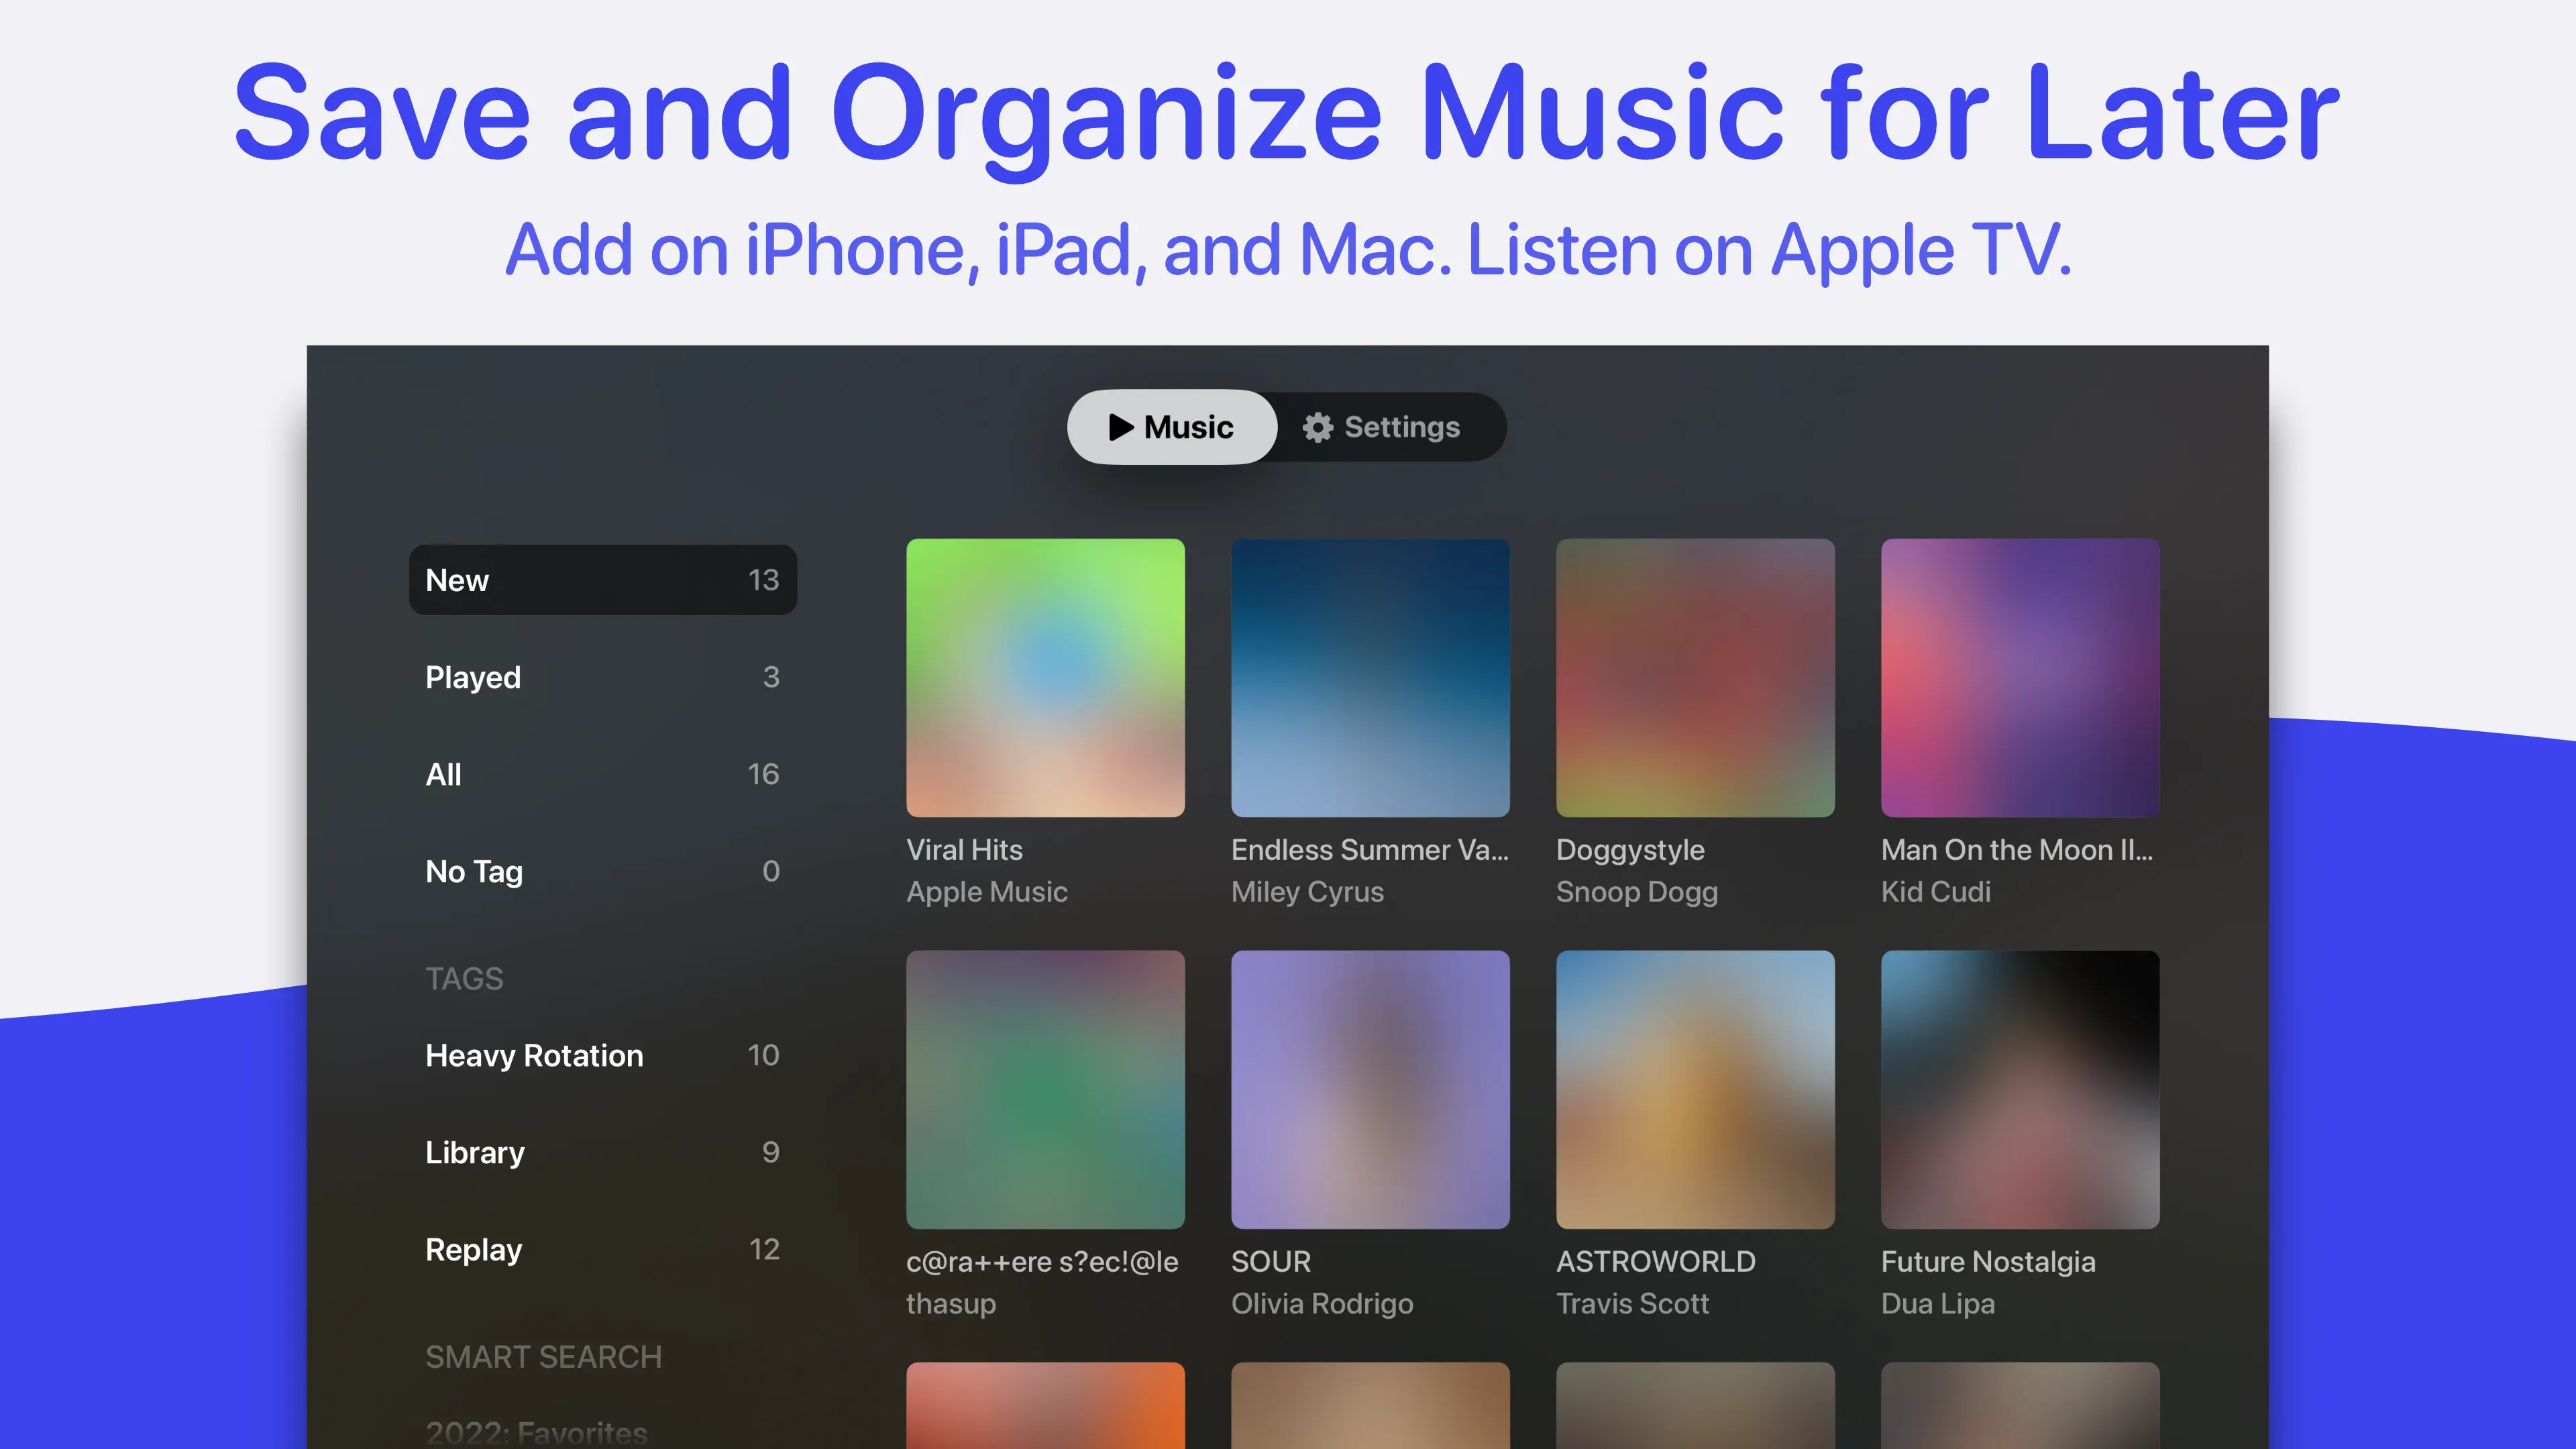Viewport: 2576px width, 1449px height.
Task: Open the Library tag
Action: tap(602, 1152)
